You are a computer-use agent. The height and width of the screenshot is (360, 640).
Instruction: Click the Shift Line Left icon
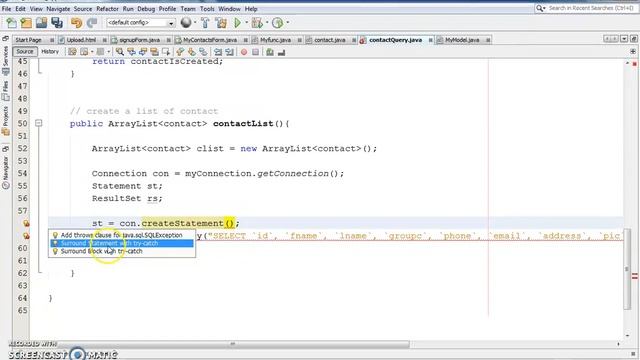[x=218, y=52]
